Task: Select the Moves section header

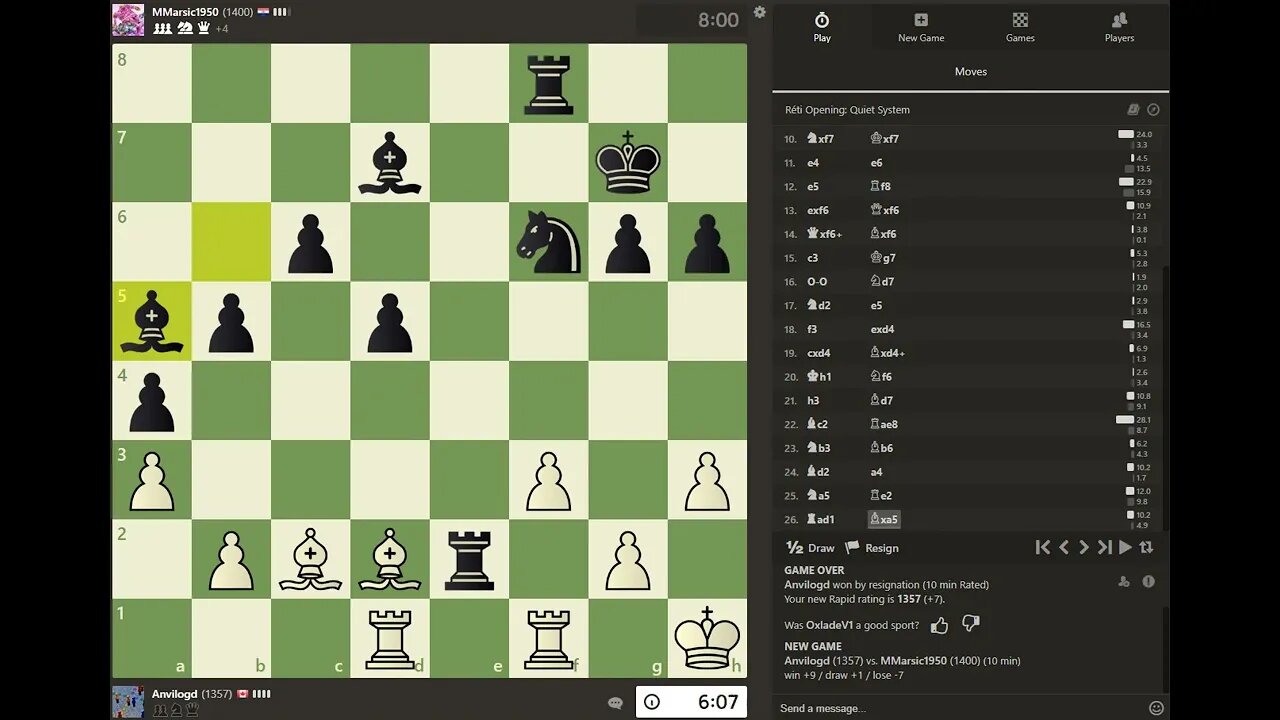Action: point(971,72)
